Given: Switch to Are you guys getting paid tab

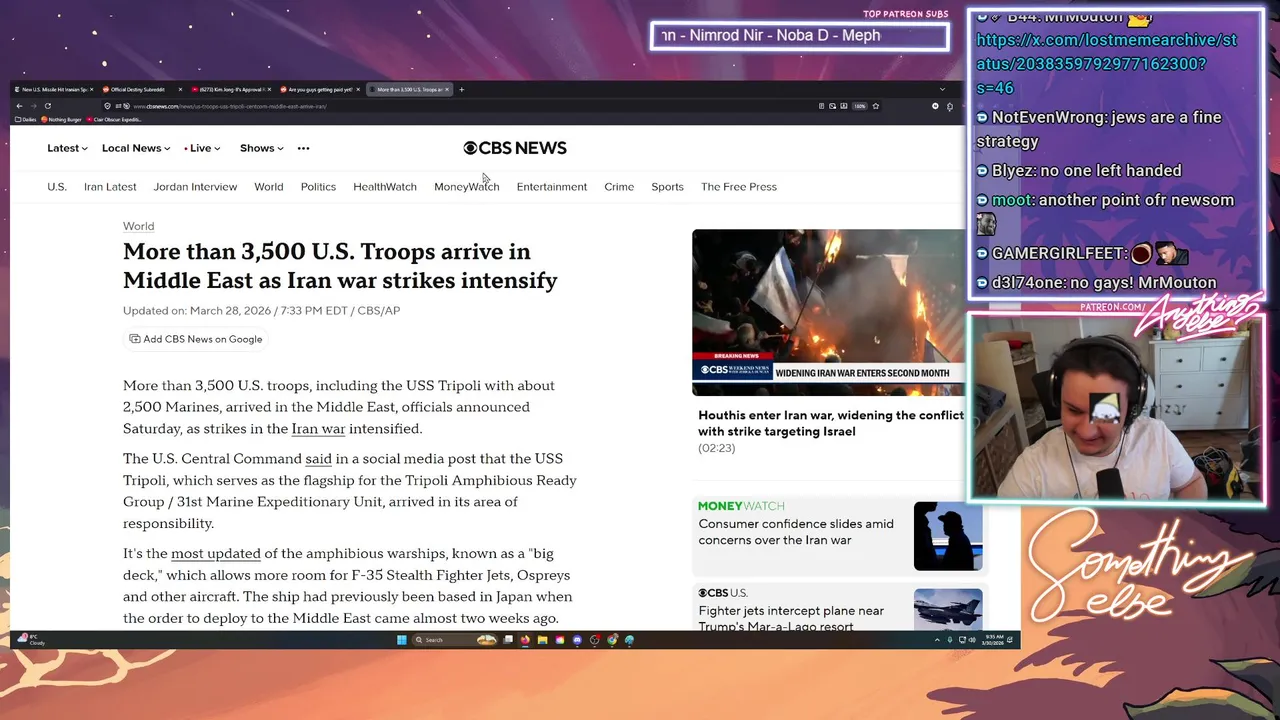Looking at the screenshot, I should click(x=318, y=90).
